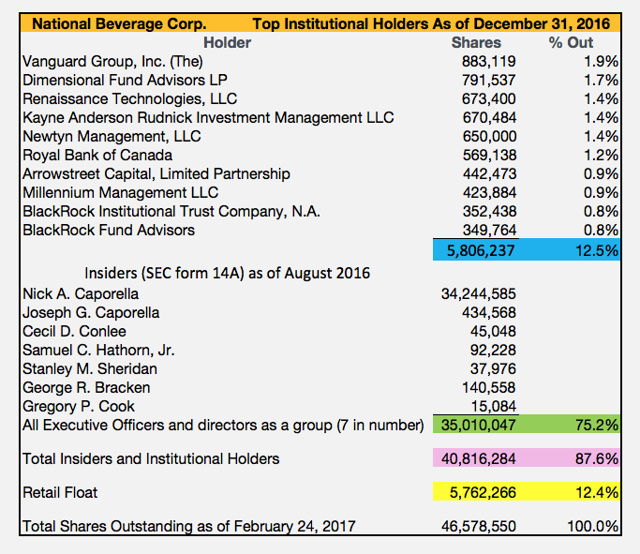Click the green 35,010,047 cell
The height and width of the screenshot is (554, 640).
pyautogui.click(x=476, y=425)
